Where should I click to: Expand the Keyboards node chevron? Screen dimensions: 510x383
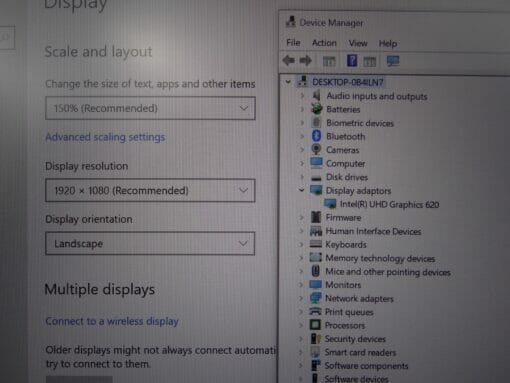tap(301, 244)
